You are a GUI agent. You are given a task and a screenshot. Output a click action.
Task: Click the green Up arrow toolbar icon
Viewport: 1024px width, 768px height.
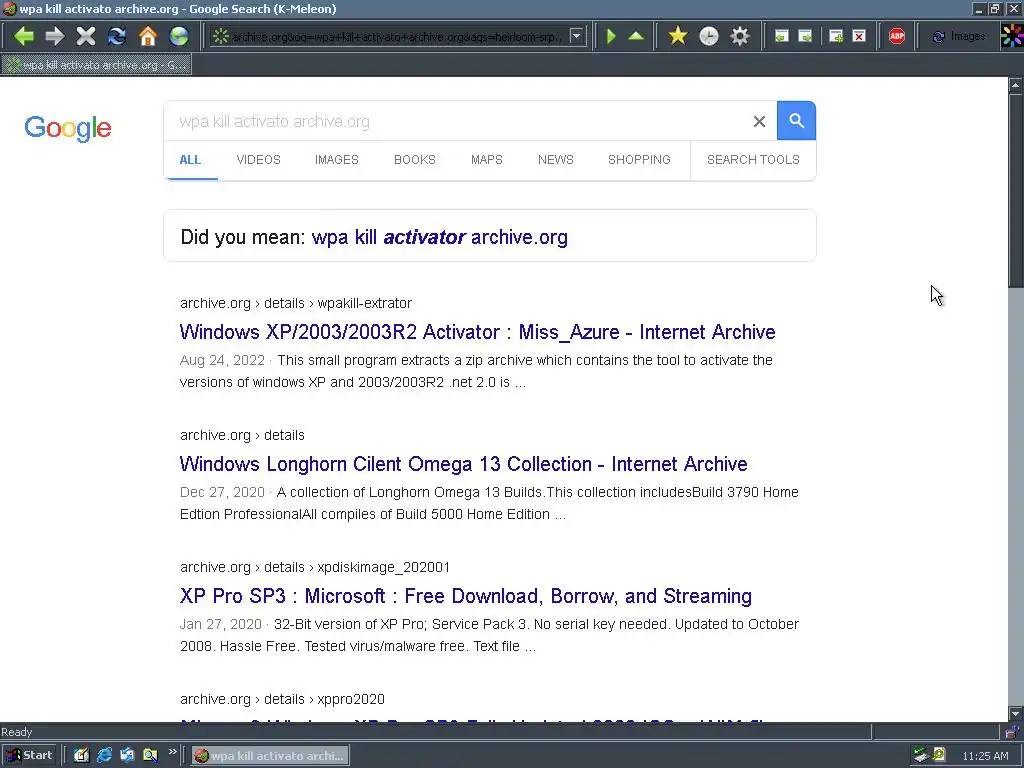click(635, 36)
